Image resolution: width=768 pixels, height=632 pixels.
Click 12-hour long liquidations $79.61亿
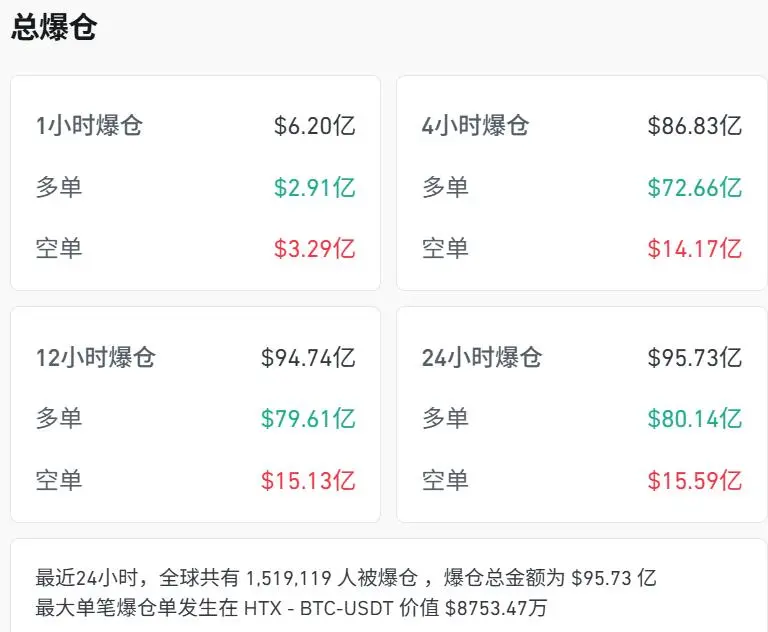(x=308, y=418)
